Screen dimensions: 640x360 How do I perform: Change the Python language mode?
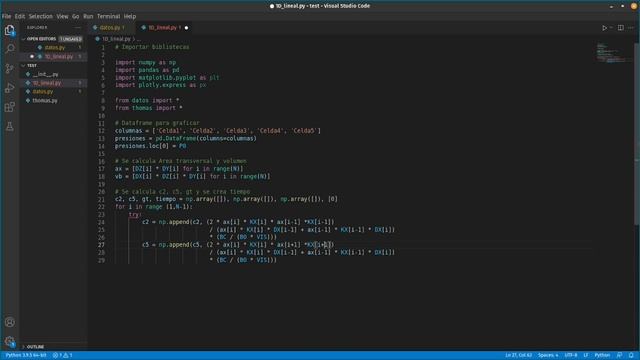[602, 355]
